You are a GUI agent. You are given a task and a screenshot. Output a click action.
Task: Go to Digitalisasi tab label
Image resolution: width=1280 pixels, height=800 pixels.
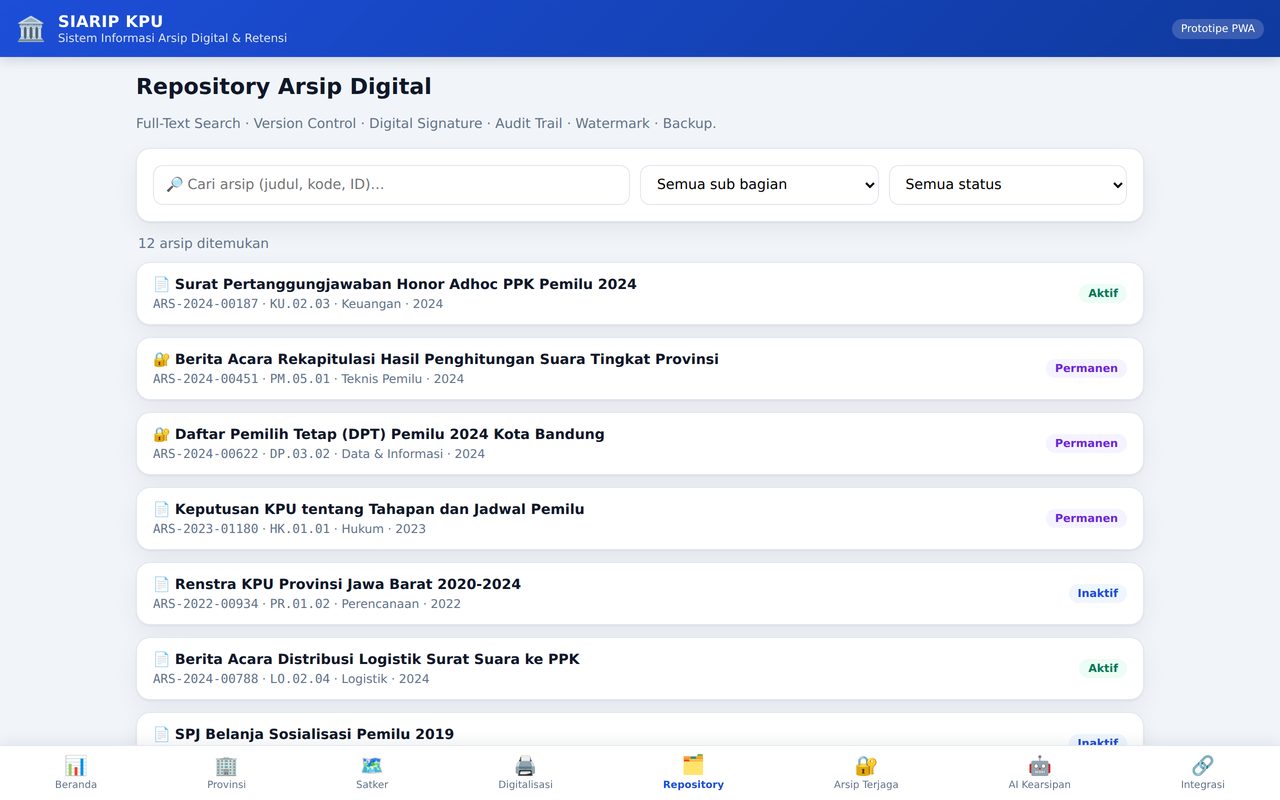click(525, 785)
